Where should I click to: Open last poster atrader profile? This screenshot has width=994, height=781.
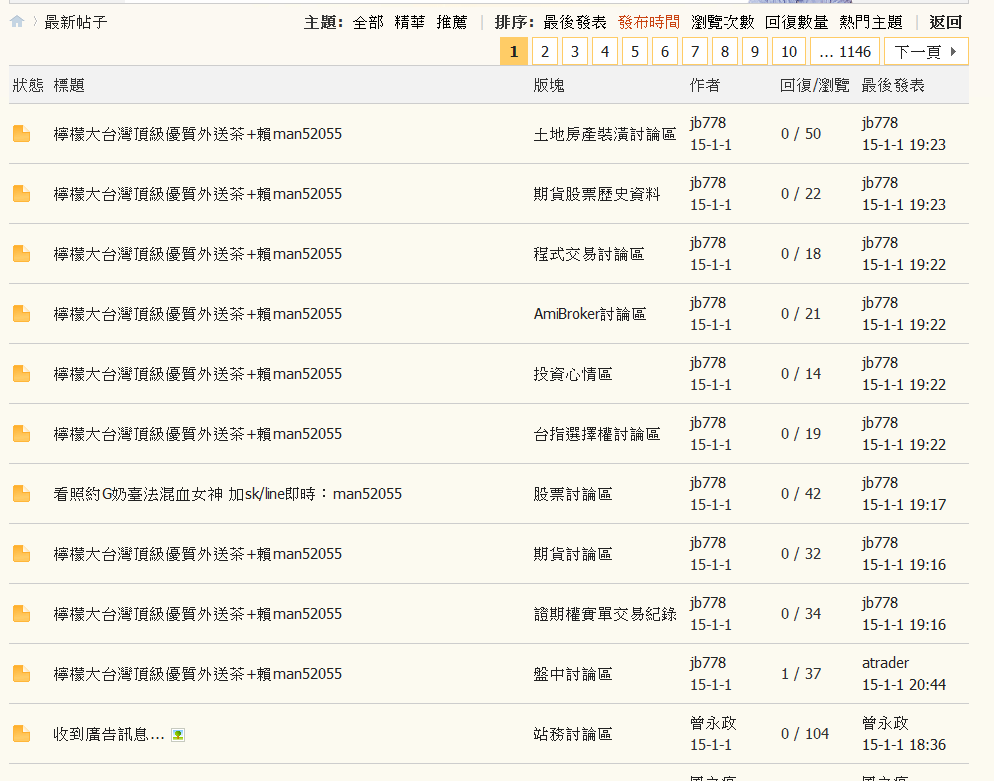click(x=885, y=663)
